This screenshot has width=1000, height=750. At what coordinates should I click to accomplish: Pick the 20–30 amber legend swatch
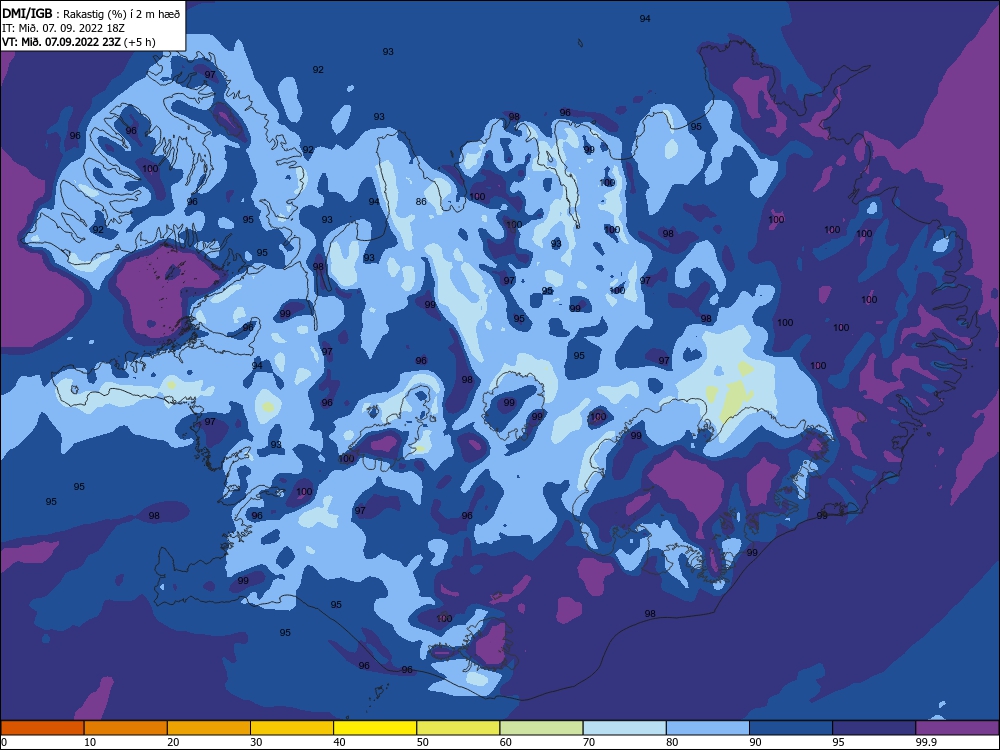tap(209, 728)
